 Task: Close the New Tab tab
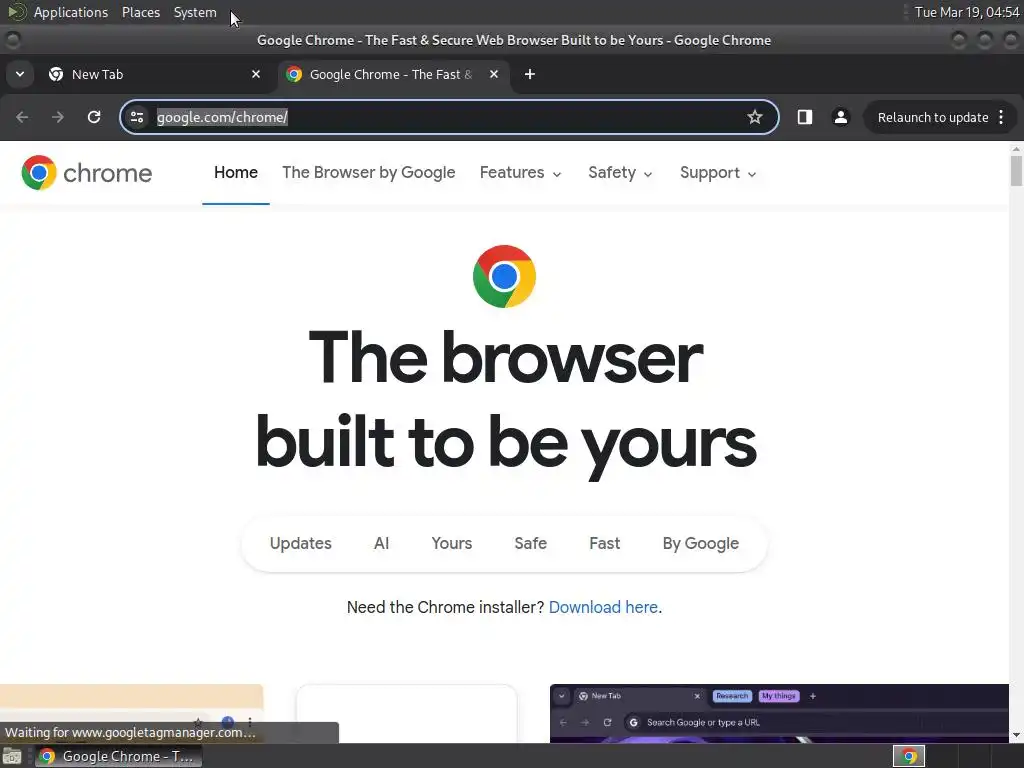[256, 74]
